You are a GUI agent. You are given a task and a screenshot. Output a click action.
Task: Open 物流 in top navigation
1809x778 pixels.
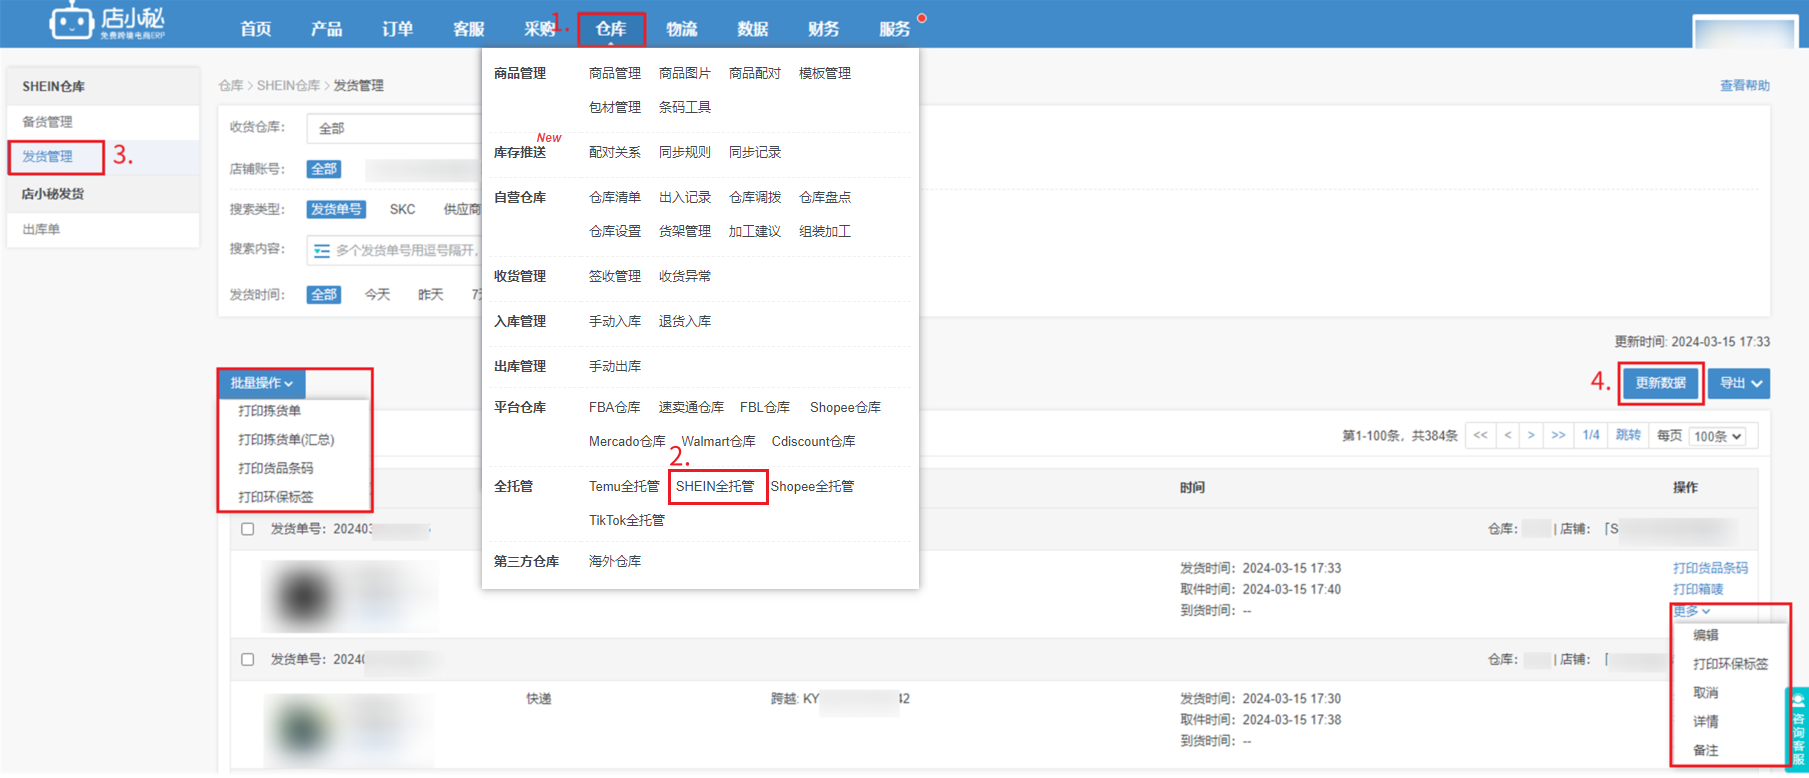coord(682,29)
